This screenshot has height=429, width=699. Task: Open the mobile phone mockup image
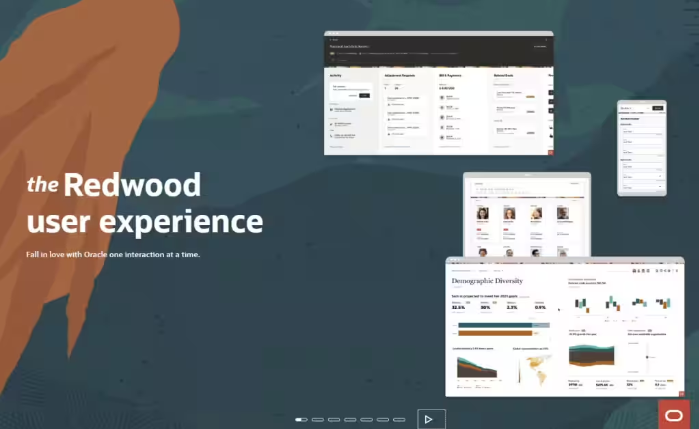641,146
